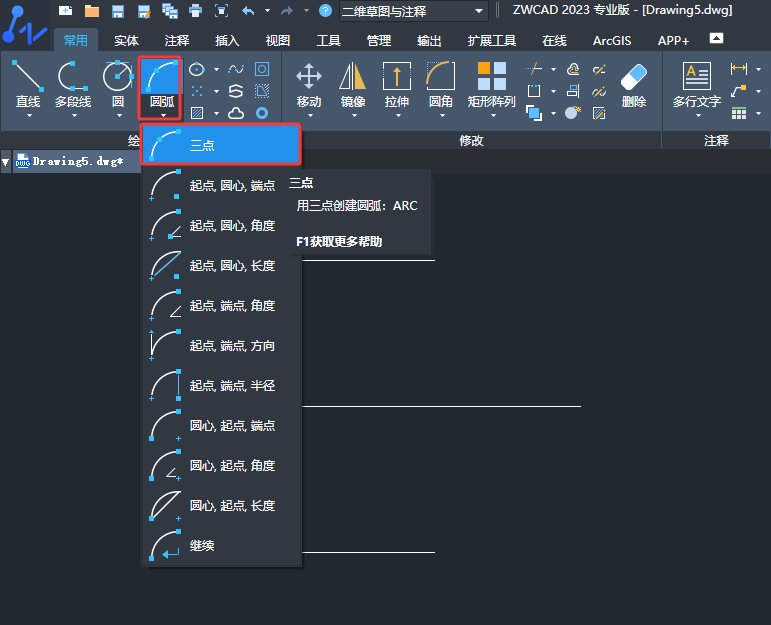Choose 圆心, 起点, 端点 arc option
This screenshot has width=771, height=625.
click(x=221, y=425)
